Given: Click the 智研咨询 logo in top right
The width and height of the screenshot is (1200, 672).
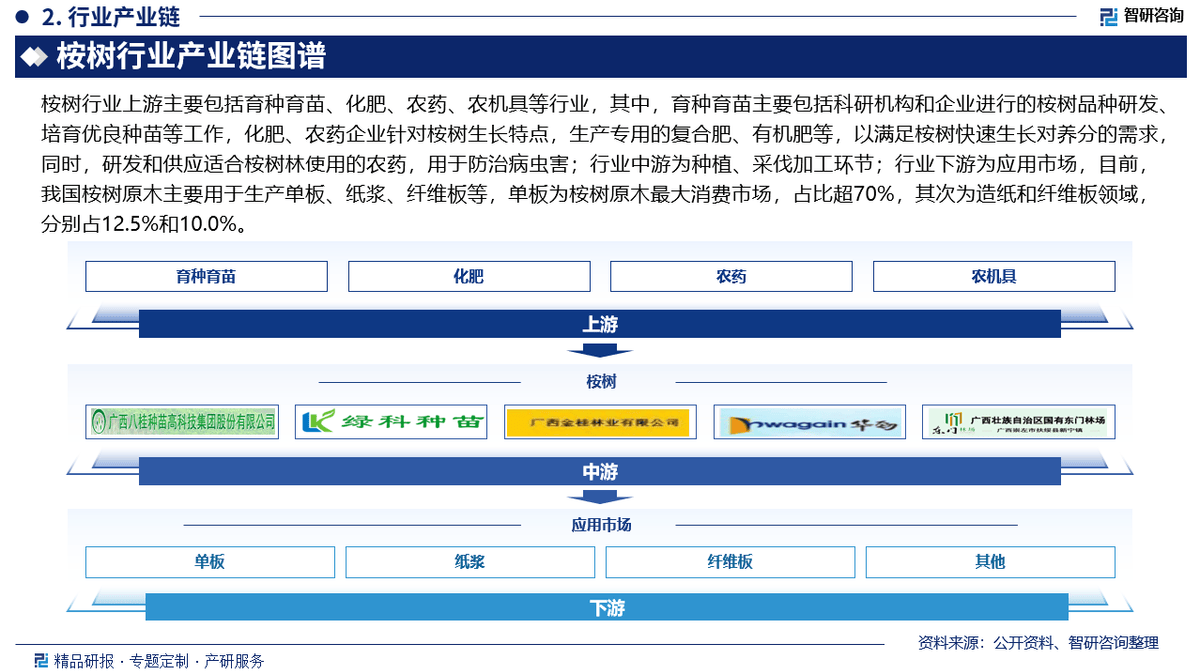Looking at the screenshot, I should pos(1140,16).
